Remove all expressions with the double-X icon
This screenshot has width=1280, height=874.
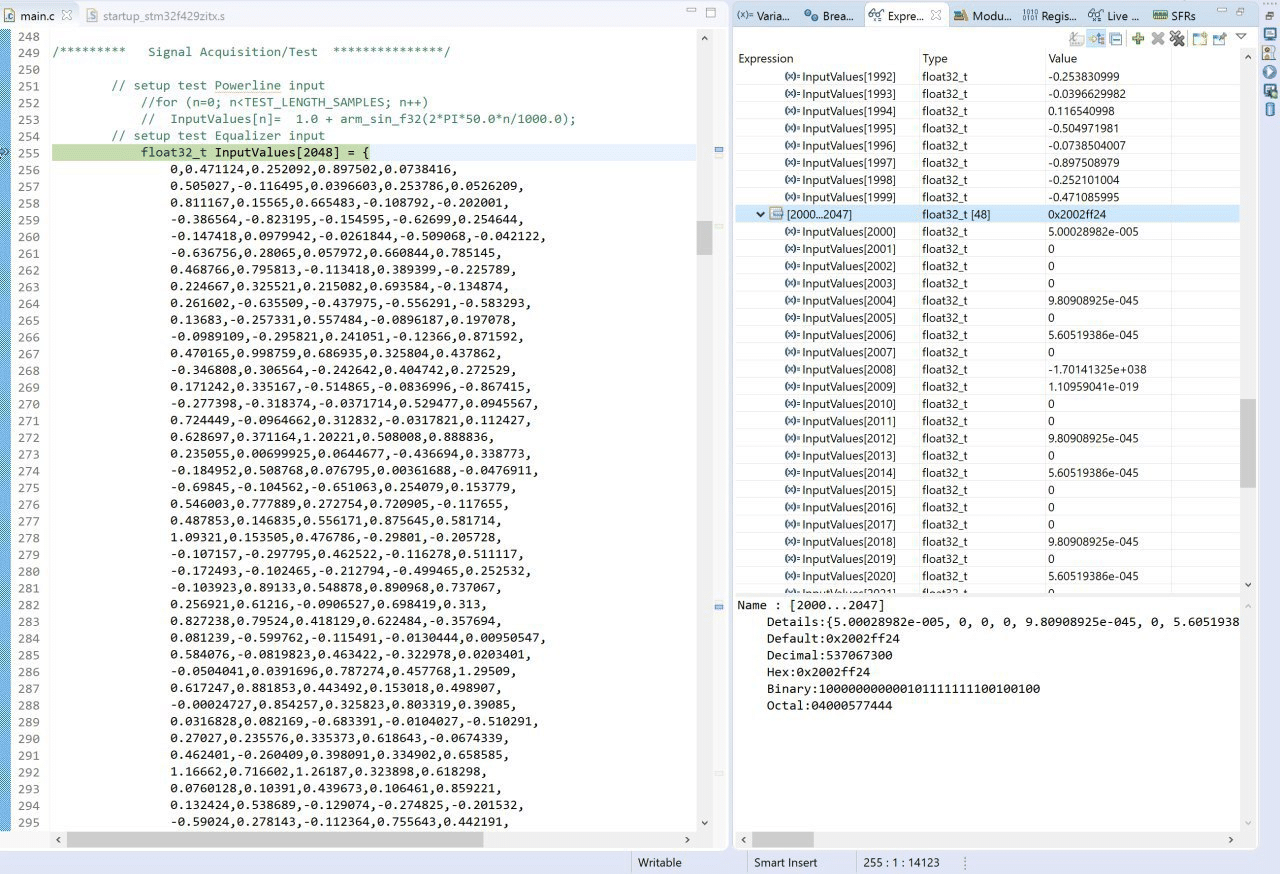[x=1177, y=39]
